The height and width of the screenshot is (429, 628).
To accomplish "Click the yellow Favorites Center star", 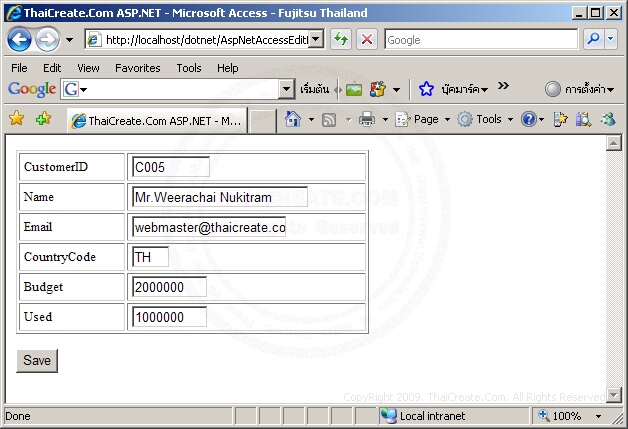I will [16, 118].
